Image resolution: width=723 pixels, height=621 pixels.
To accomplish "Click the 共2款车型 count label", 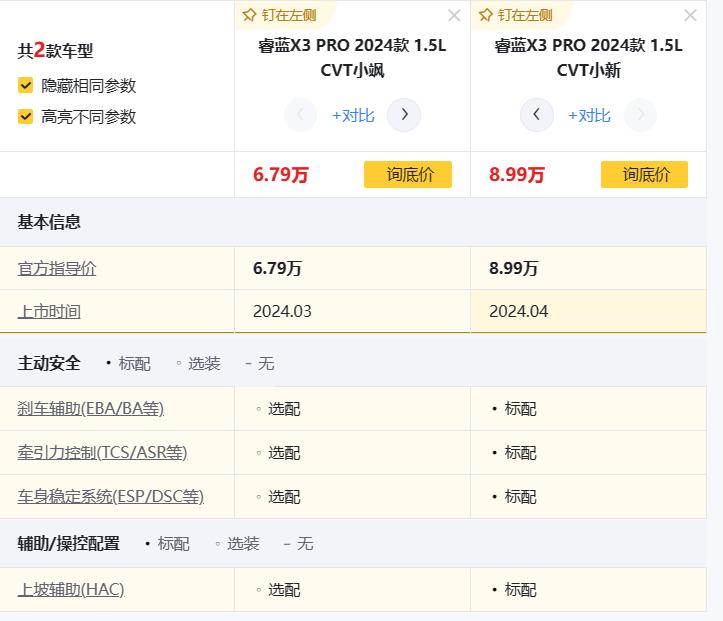I will pos(55,50).
